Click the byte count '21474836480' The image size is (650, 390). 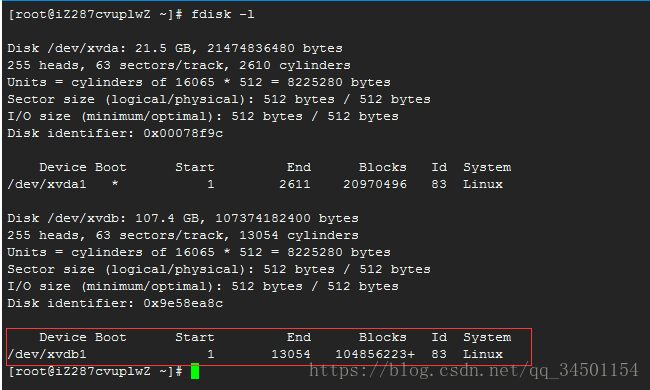(251, 48)
